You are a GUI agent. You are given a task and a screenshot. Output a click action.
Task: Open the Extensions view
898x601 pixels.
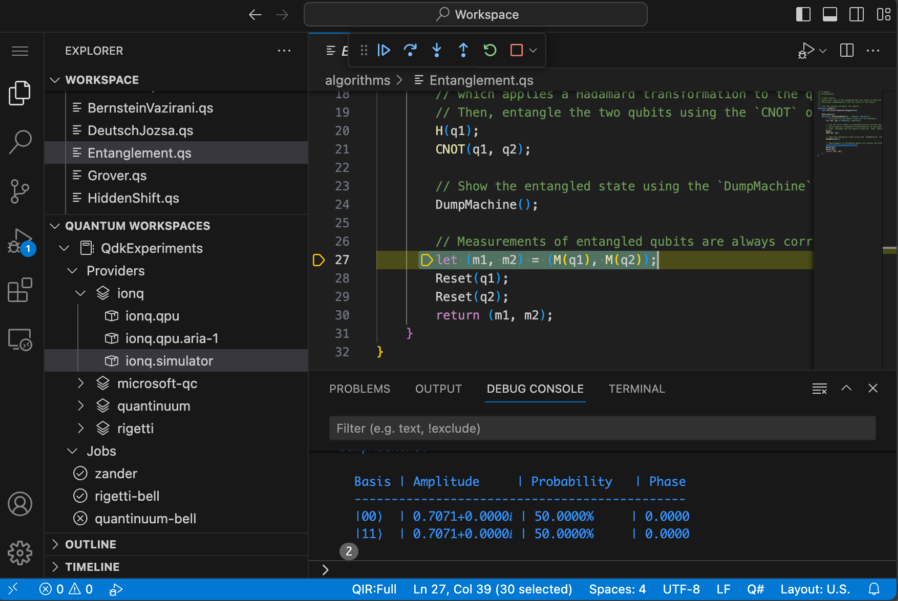pyautogui.click(x=20, y=290)
